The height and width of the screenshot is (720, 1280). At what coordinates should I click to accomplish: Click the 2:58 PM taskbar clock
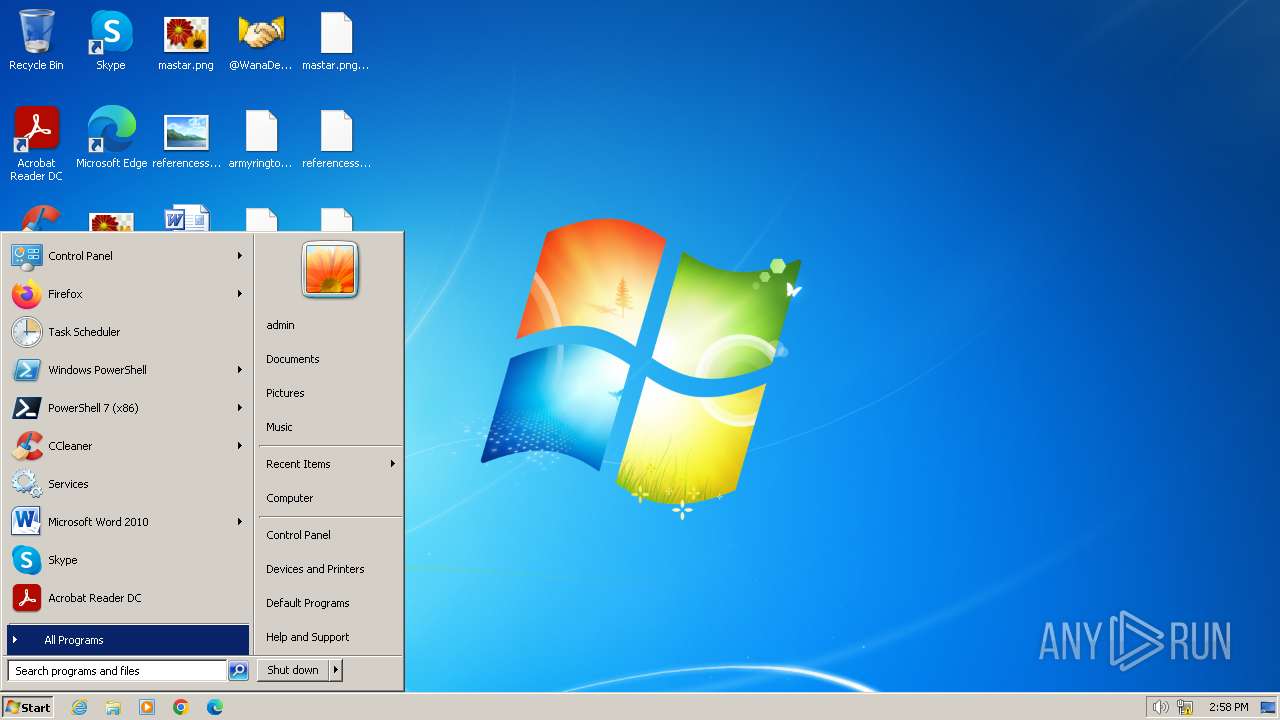click(x=1228, y=707)
